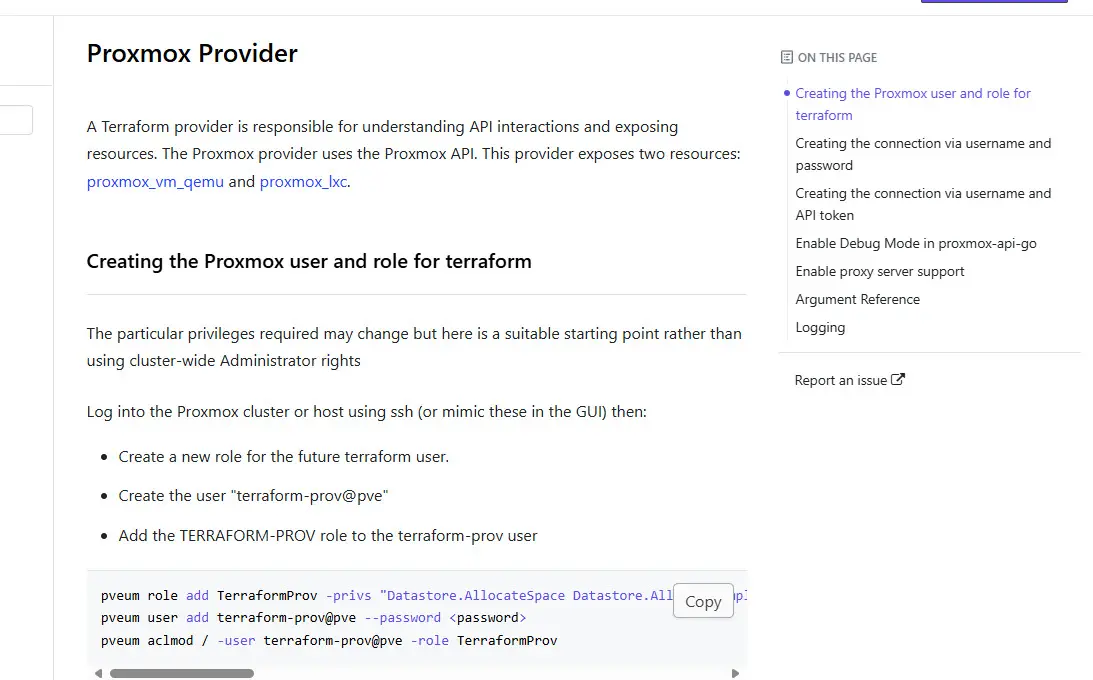Jump to Enable proxy server support section
This screenshot has width=1093, height=680.
(880, 271)
